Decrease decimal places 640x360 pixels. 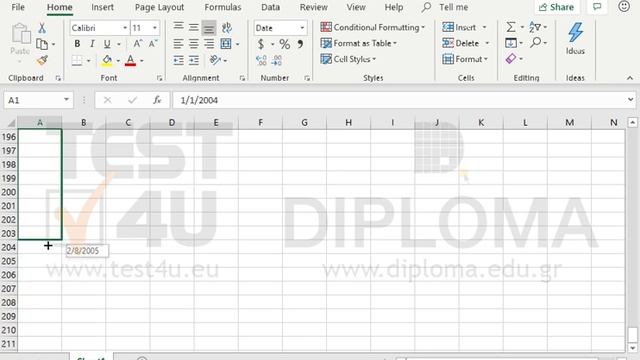[x=277, y=60]
